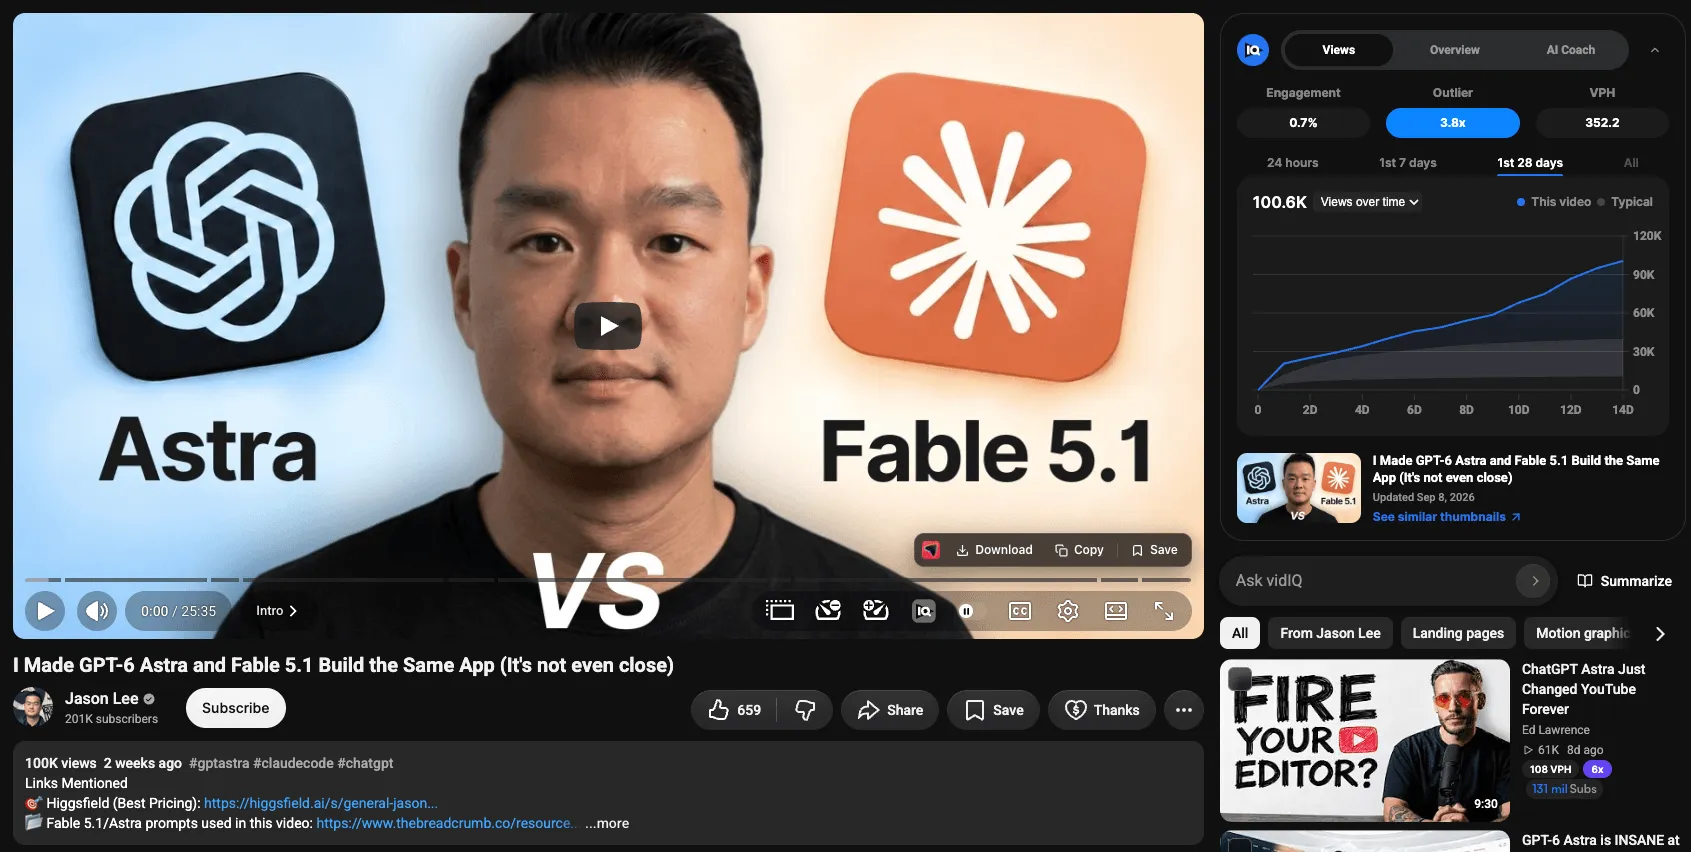Select the Views tab in vidIQ panel
Image resolution: width=1691 pixels, height=852 pixels.
[x=1338, y=50]
